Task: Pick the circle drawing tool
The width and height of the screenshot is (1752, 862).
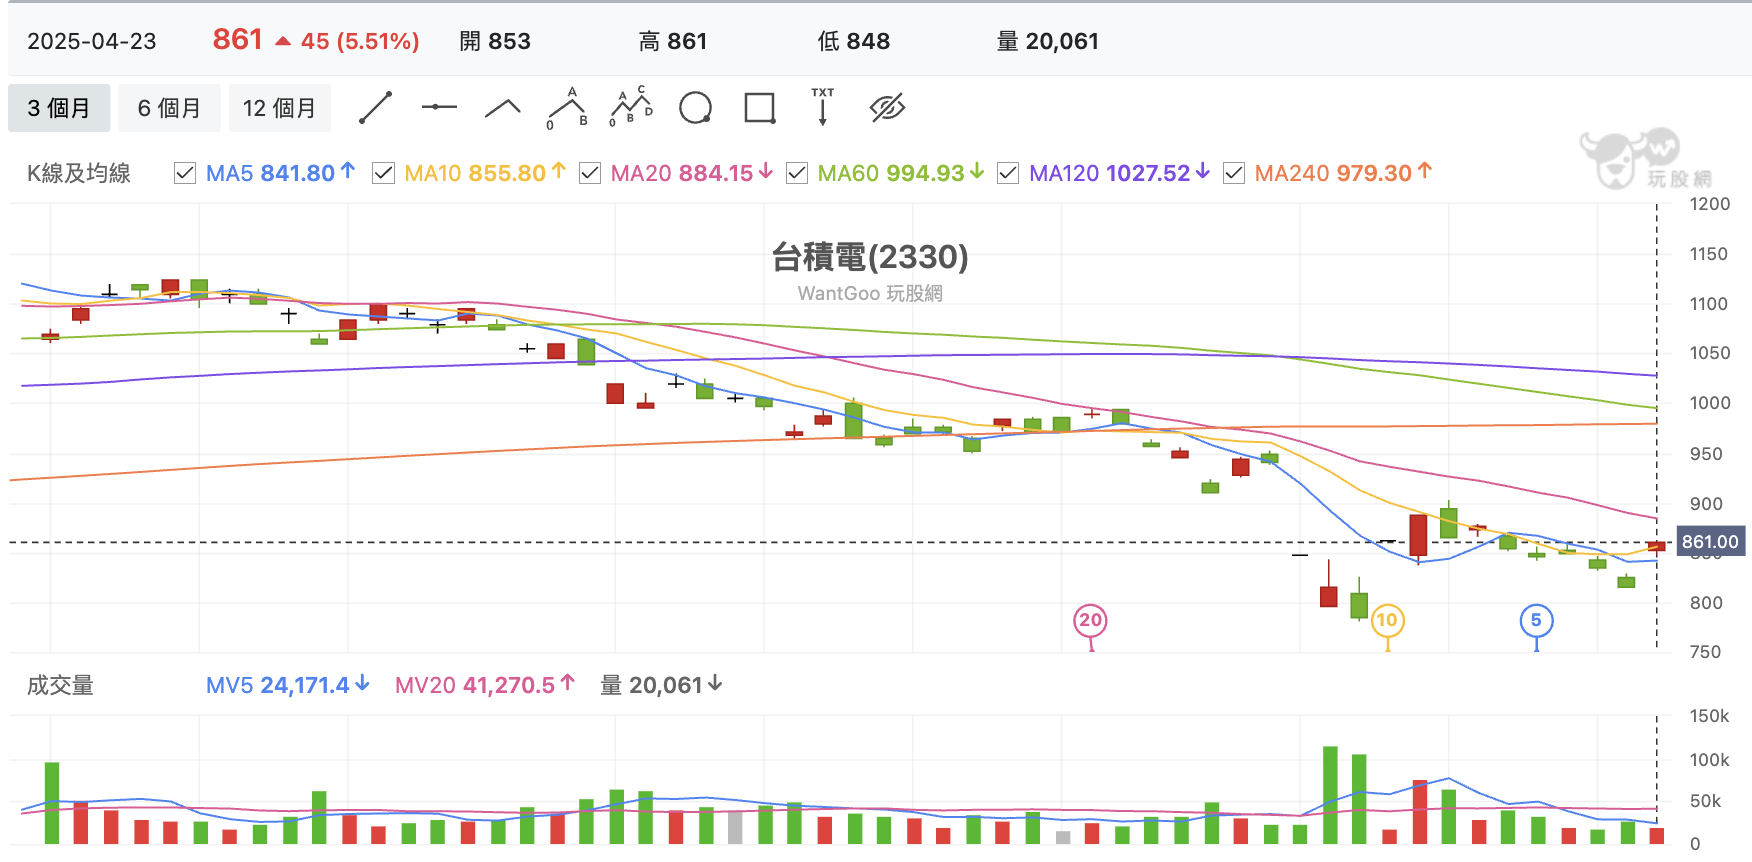Action: coord(695,108)
